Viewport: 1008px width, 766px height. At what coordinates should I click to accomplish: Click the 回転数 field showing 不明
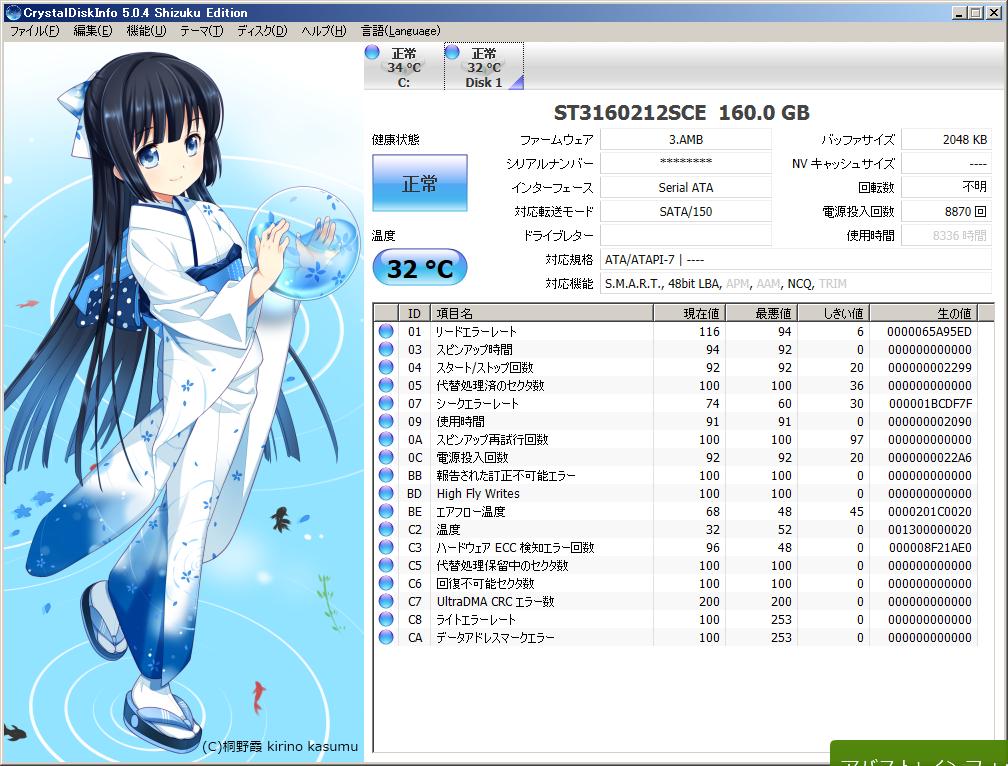[946, 188]
